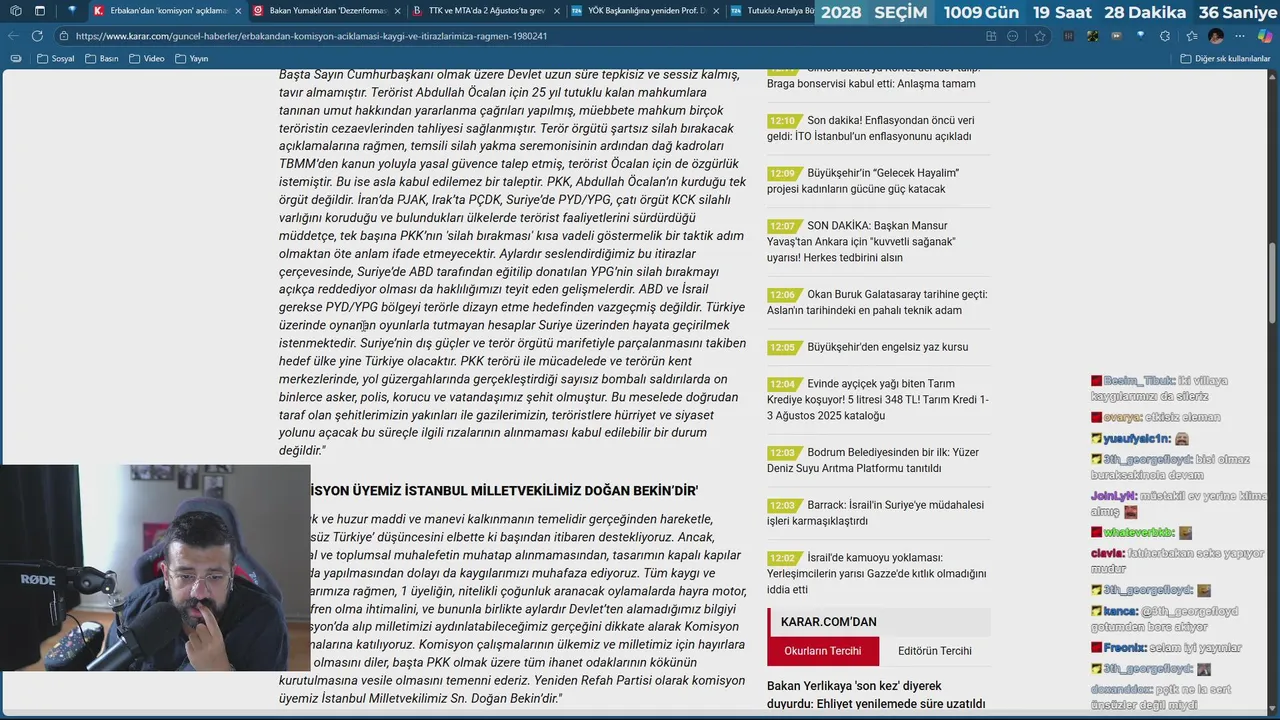This screenshot has width=1280, height=720.
Task: Click the İSTANBUL MİLLETVEKİLİMİZ DOĞAN BEKİN'DİR subheading
Action: 505,491
